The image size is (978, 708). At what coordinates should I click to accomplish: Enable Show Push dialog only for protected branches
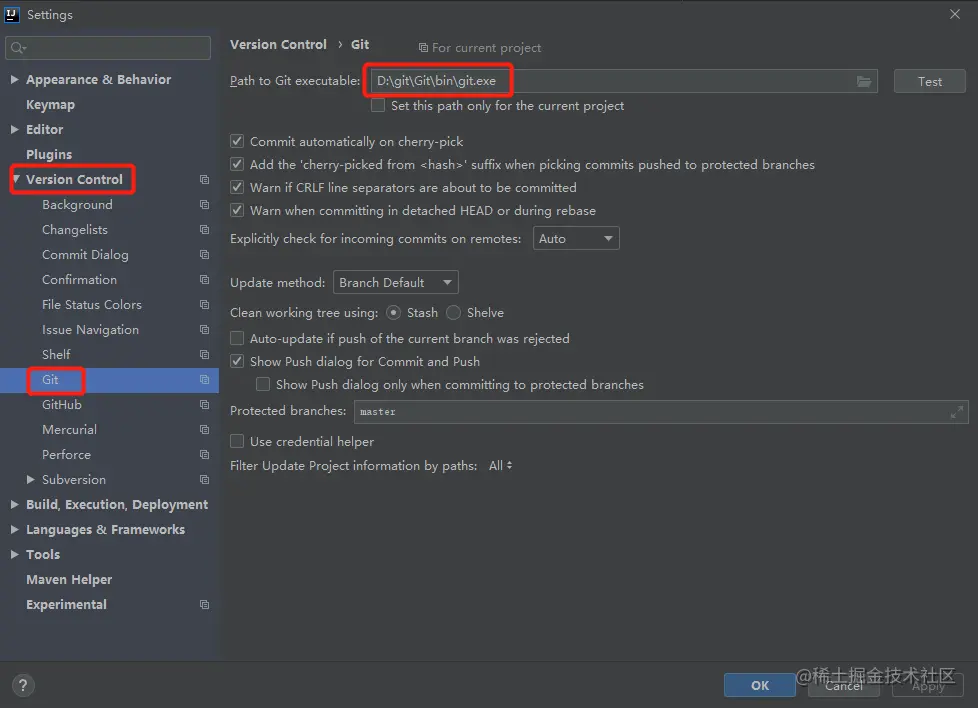(263, 384)
